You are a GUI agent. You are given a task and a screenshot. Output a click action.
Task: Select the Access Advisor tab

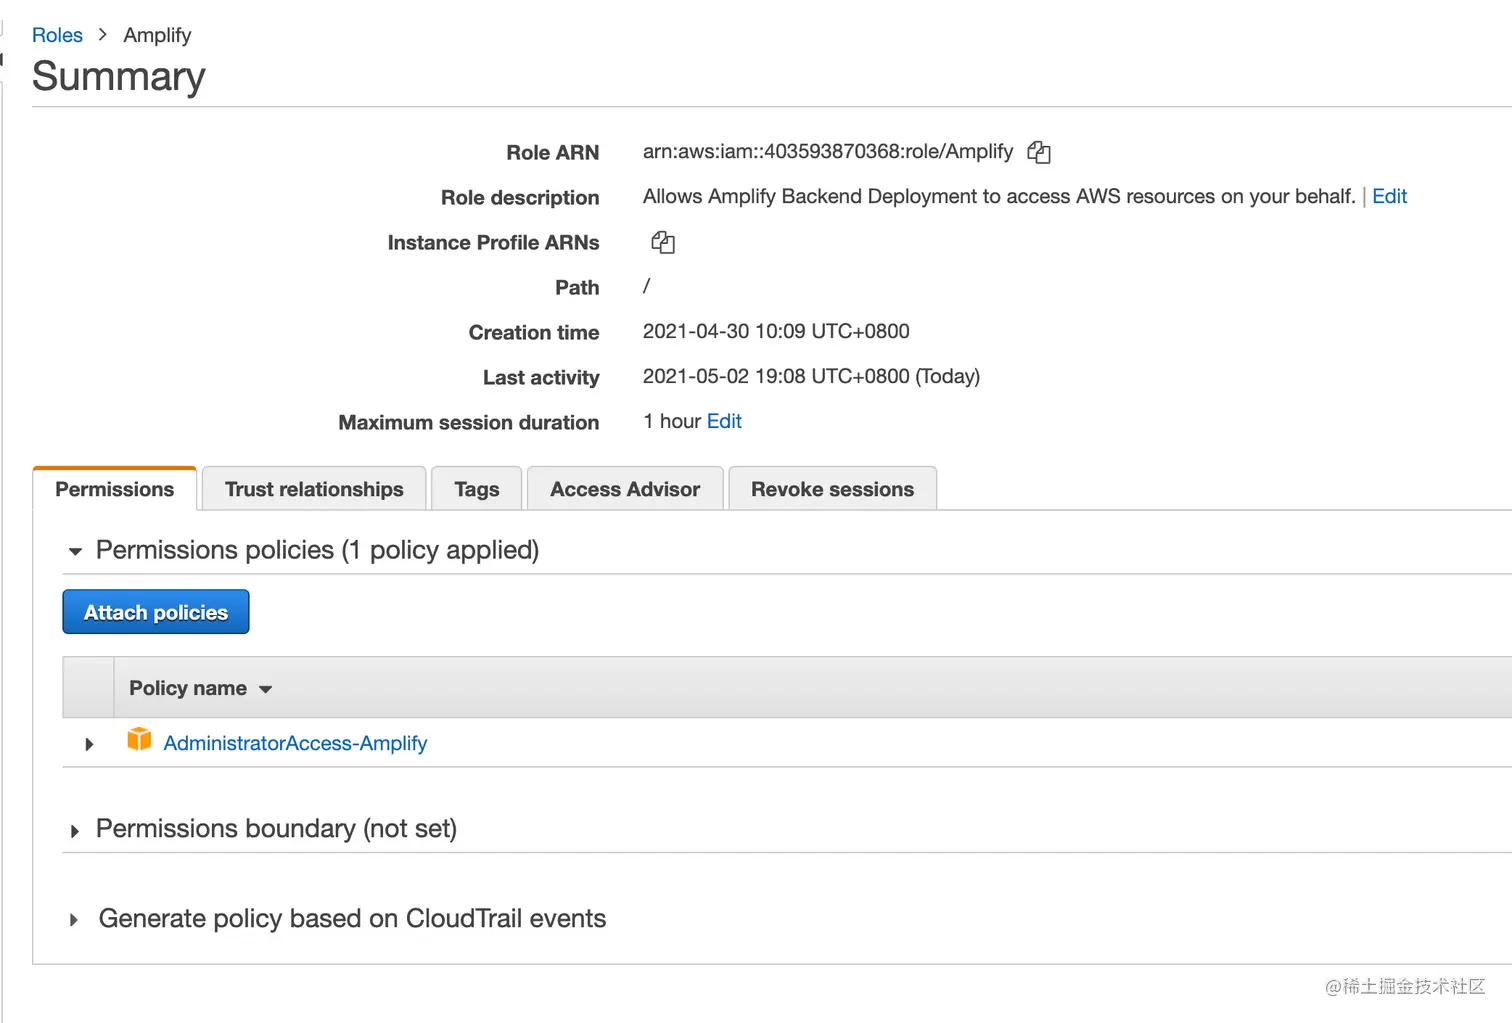[x=625, y=489]
